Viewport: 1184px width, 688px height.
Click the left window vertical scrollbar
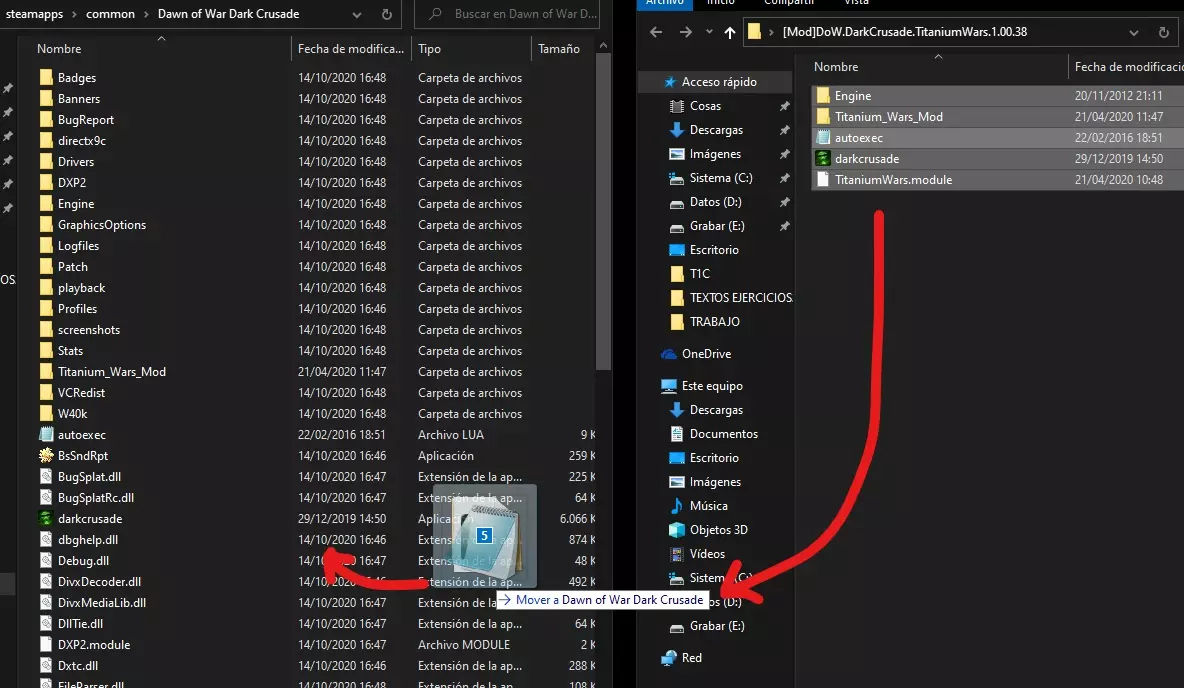(603, 211)
